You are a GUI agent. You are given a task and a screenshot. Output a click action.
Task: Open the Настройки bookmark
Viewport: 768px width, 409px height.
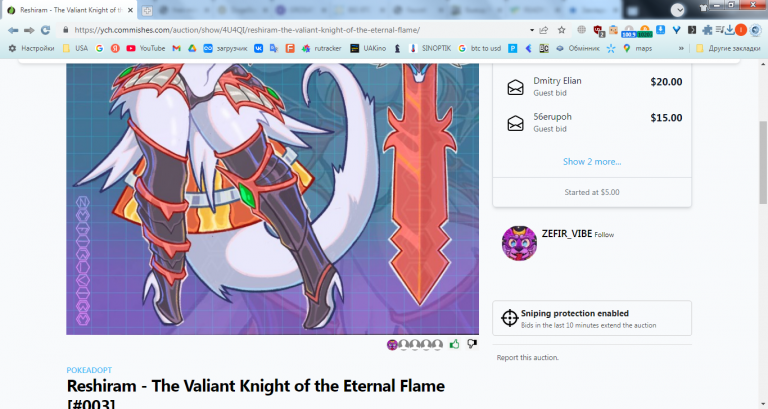31,48
